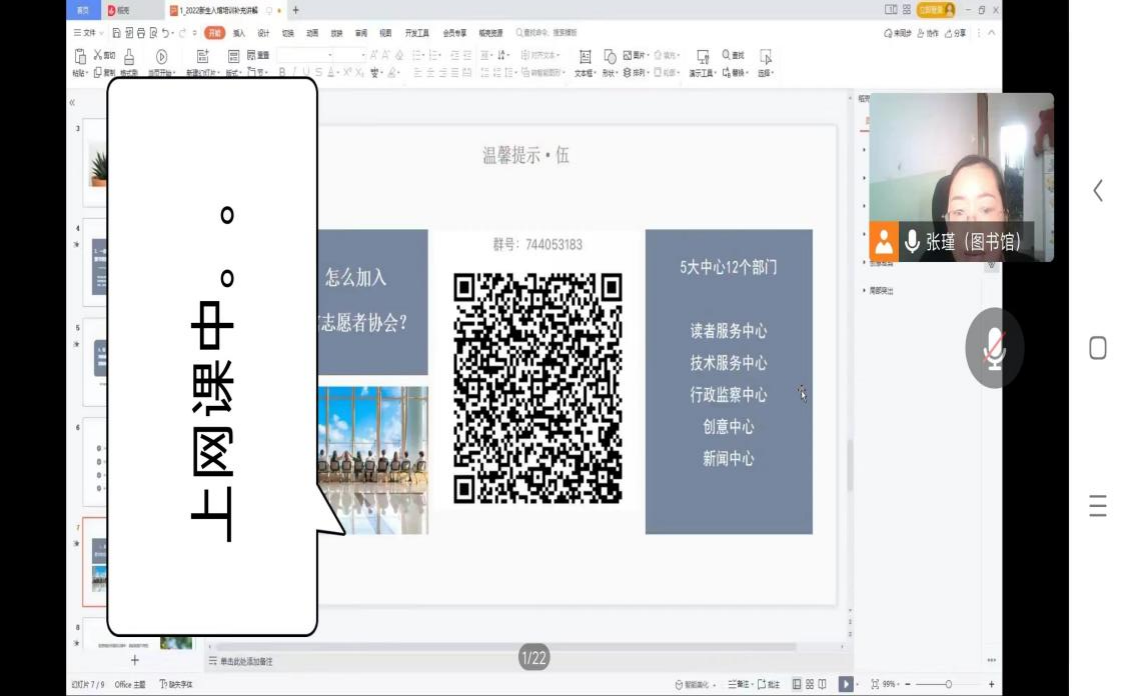Viewport: 1128px width, 696px height.
Task: Click the Reset slide icon
Action: tap(251, 55)
